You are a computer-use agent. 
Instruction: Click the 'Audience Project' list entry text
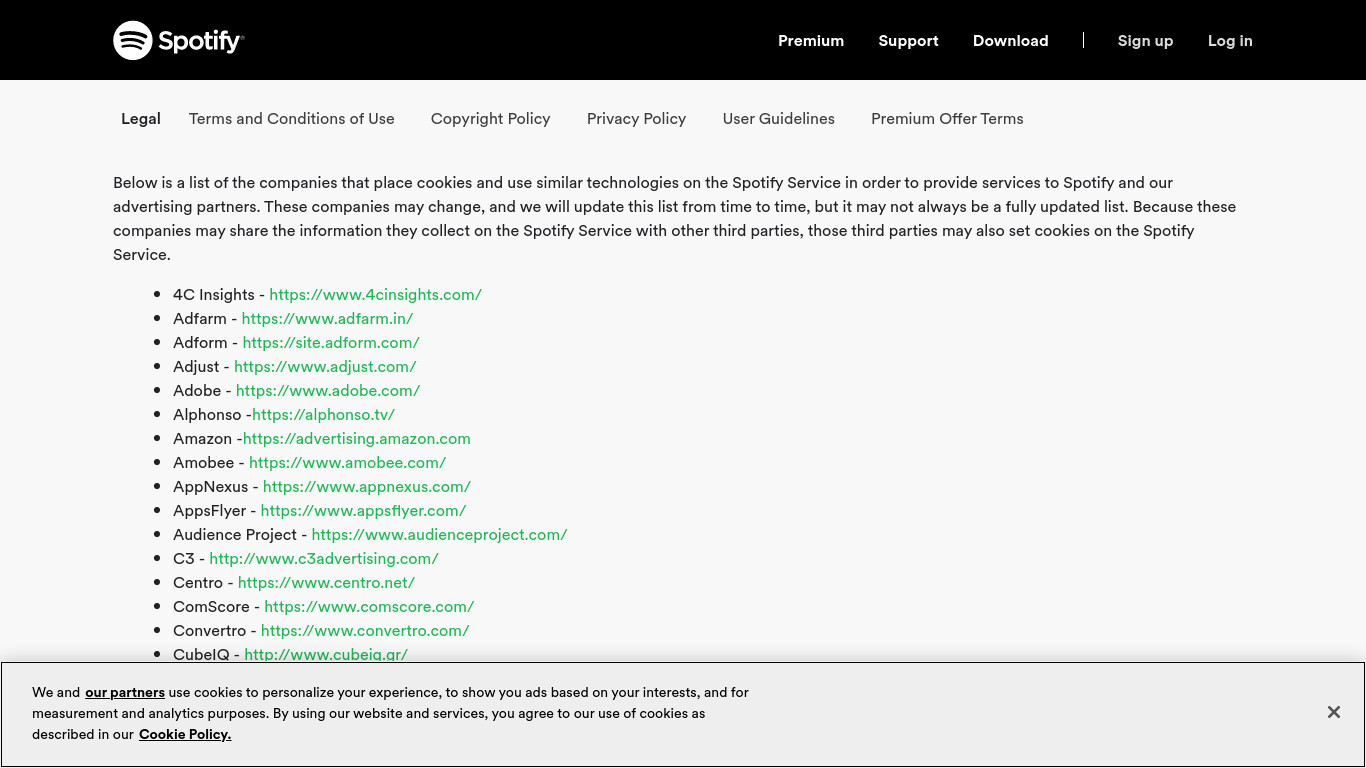235,534
